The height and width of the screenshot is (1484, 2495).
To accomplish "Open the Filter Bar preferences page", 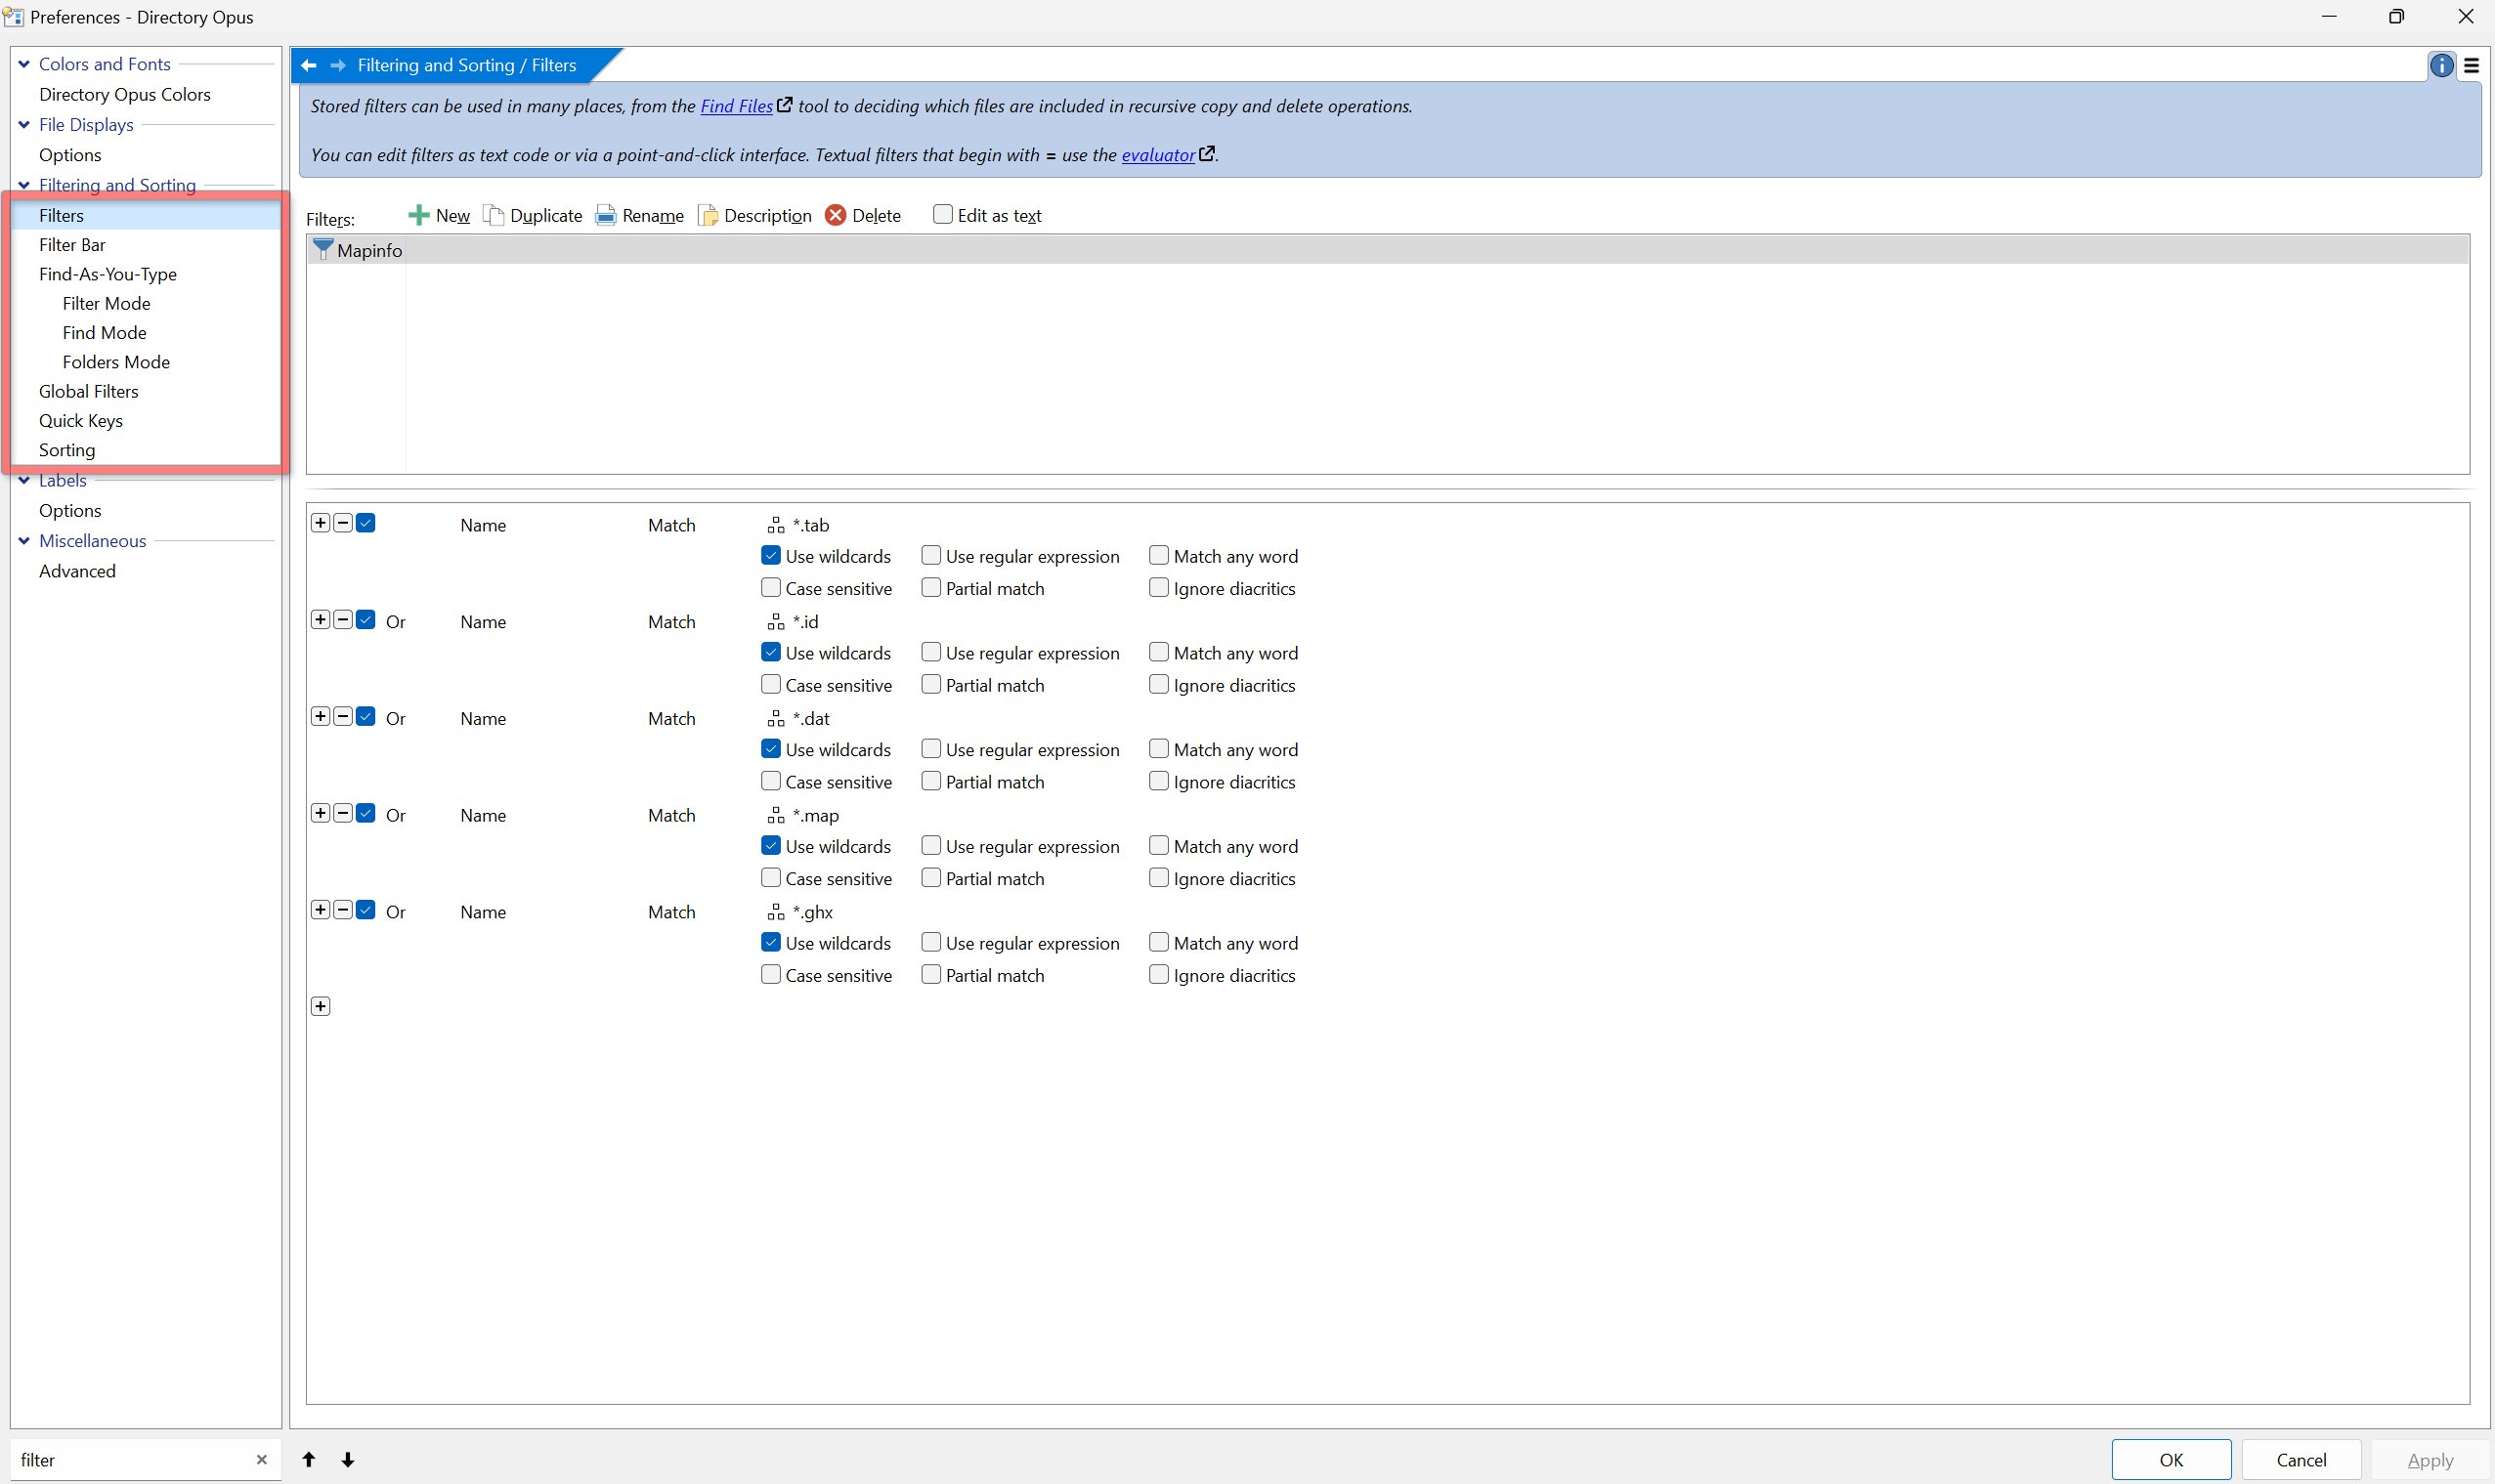I will pyautogui.click(x=72, y=245).
